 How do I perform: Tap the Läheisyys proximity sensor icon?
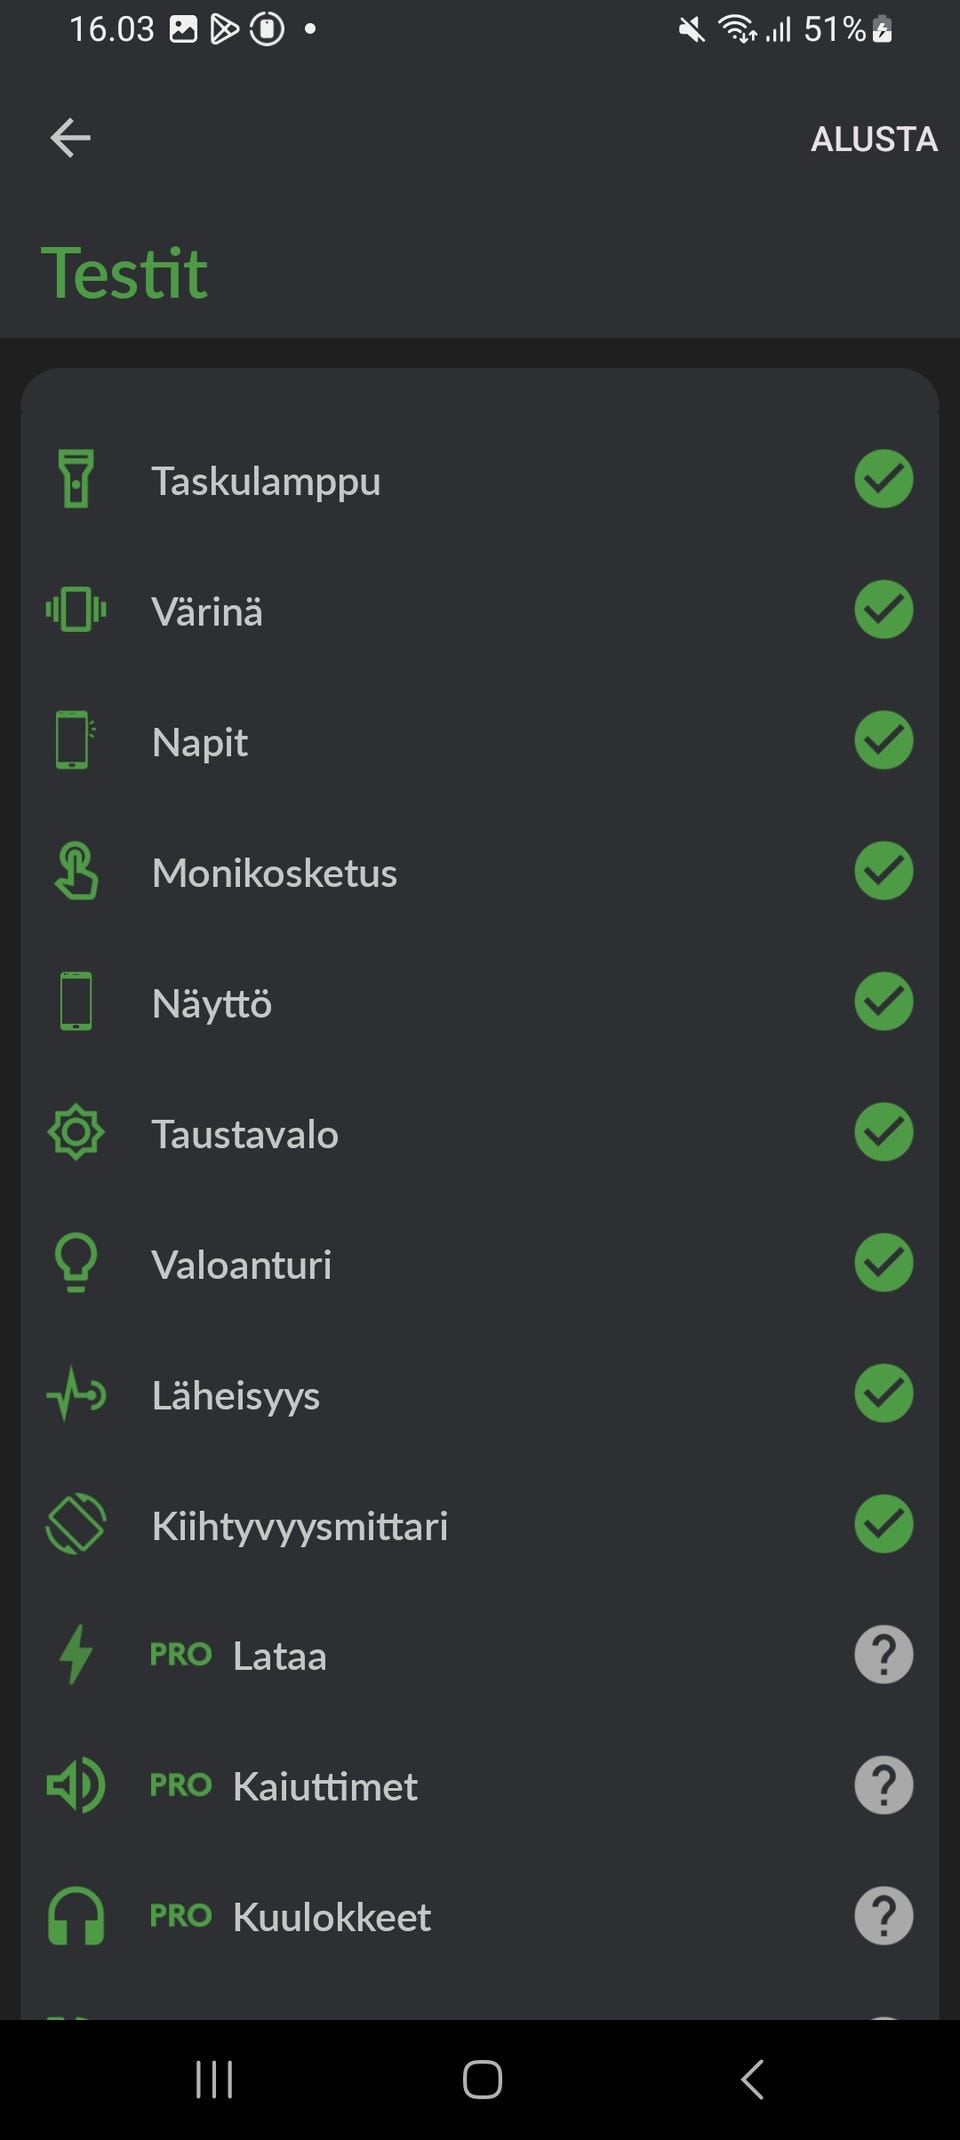coord(76,1394)
